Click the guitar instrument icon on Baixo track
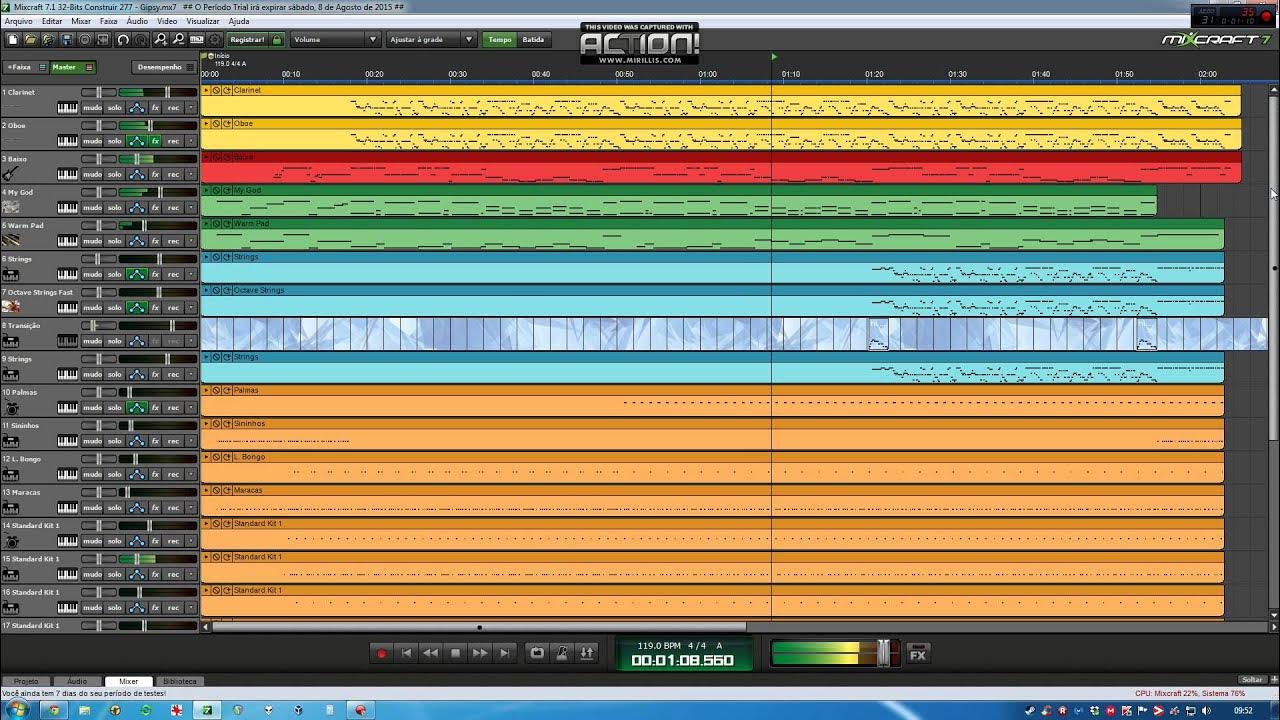 tap(11, 174)
